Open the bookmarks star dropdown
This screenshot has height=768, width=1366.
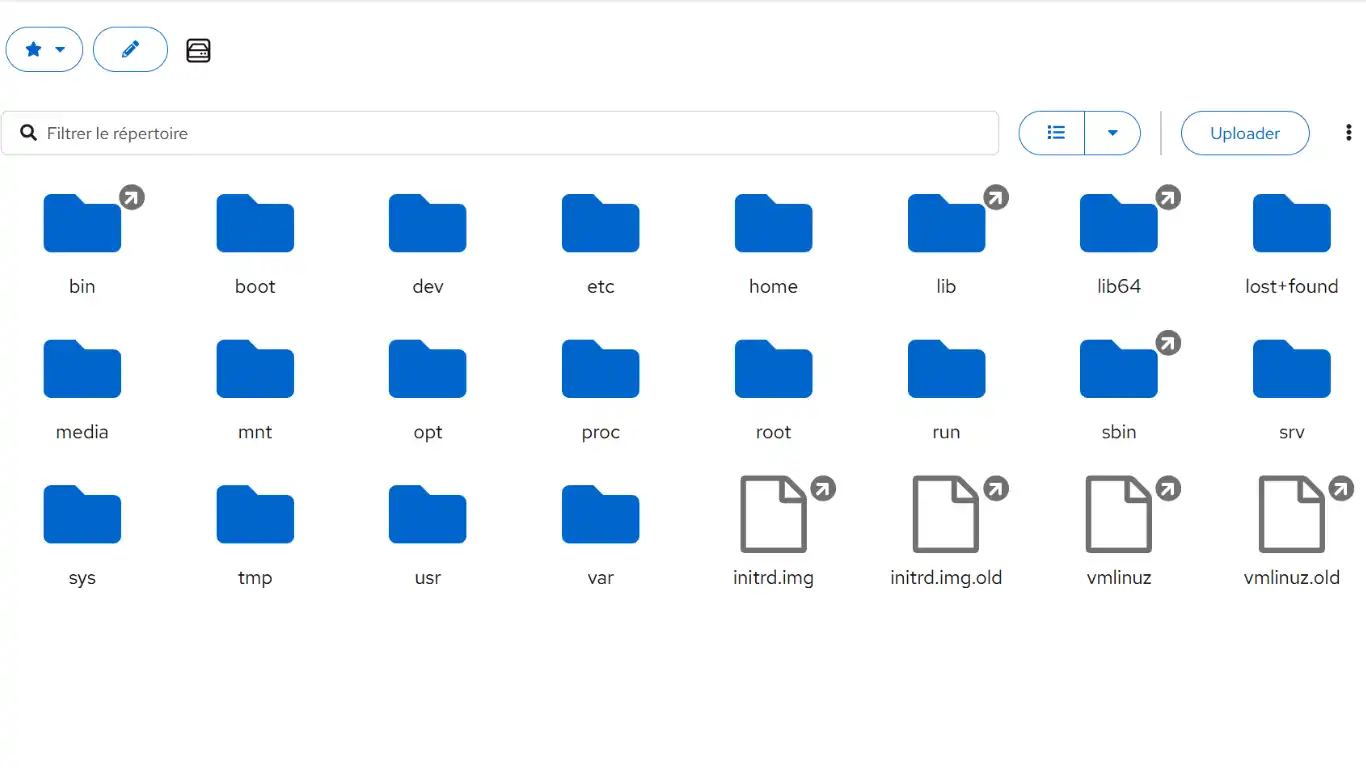coord(44,50)
